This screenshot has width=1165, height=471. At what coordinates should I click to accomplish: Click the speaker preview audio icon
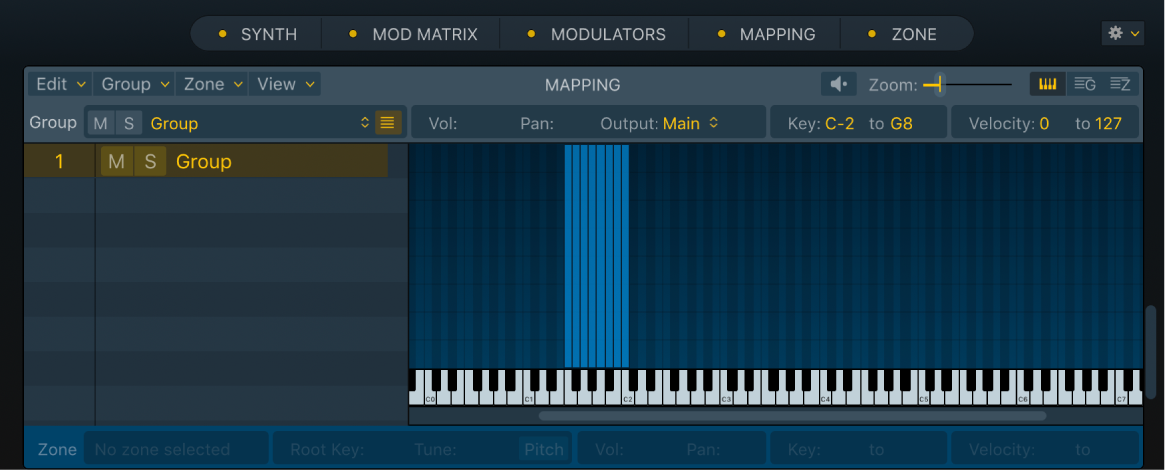(838, 85)
